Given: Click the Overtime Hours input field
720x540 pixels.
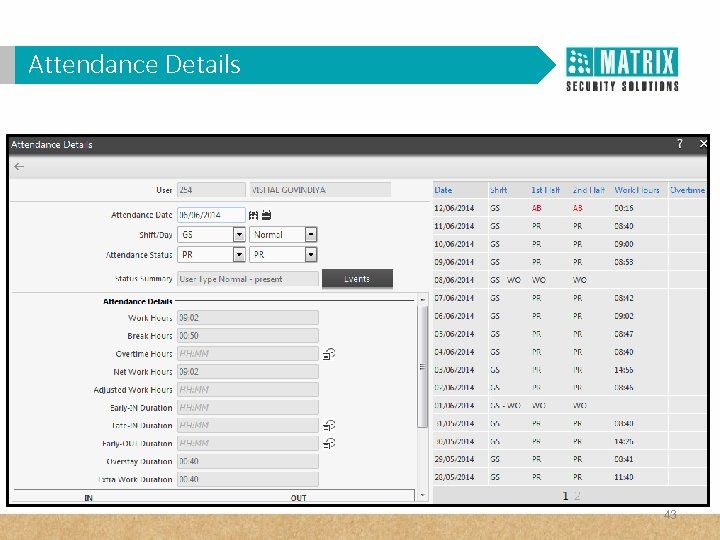Looking at the screenshot, I should pos(248,354).
